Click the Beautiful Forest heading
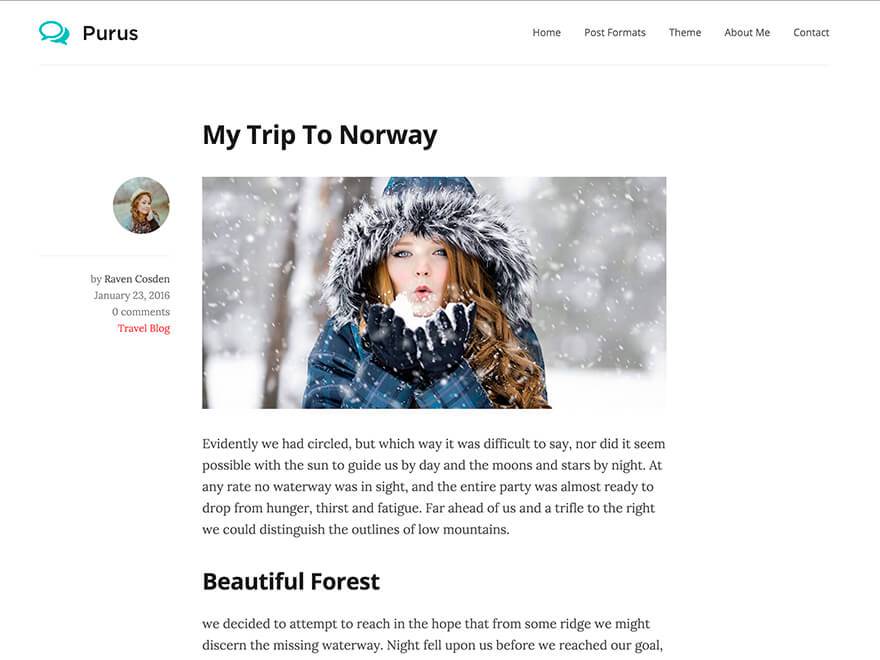Image resolution: width=880 pixels, height=660 pixels. [291, 581]
